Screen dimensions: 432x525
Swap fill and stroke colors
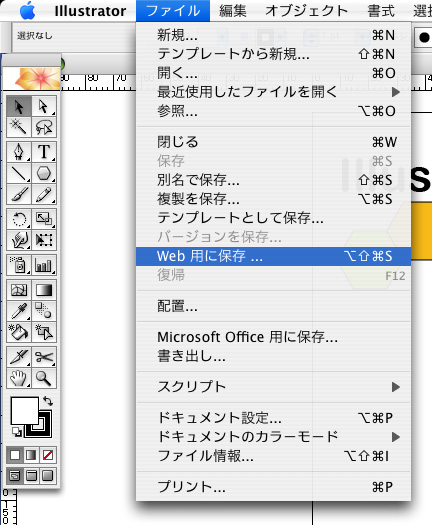[48, 401]
